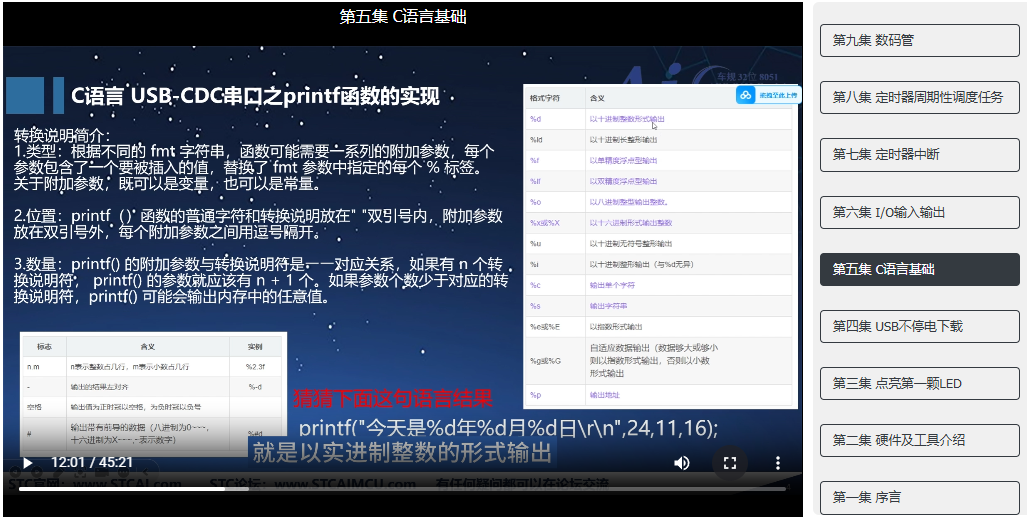This screenshot has height=517, width=1027.
Task: Seek along the video progress bar
Action: 402,488
